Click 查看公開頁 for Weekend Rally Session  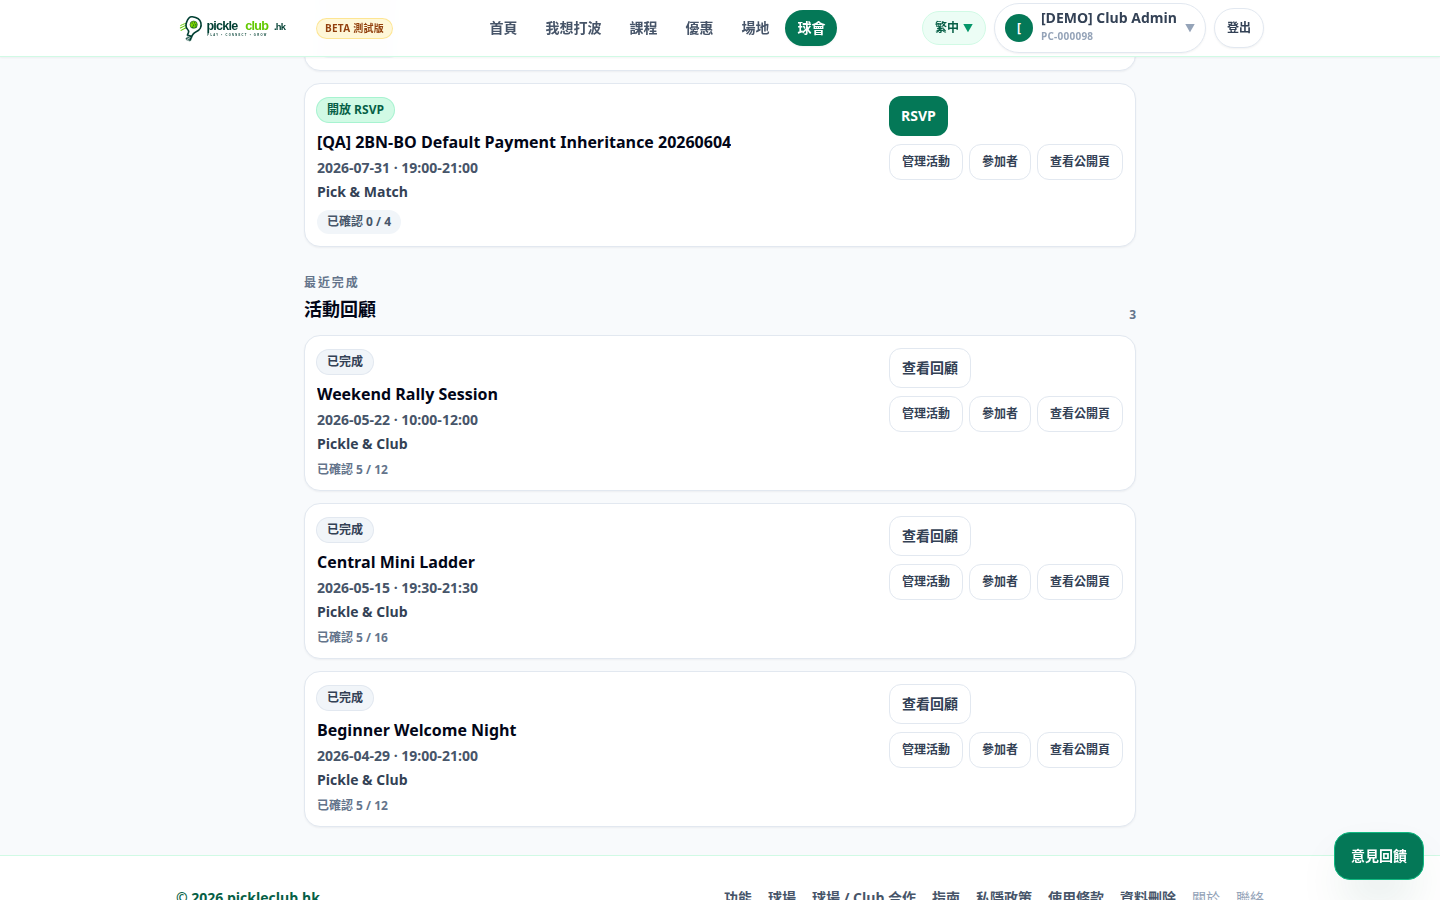[x=1080, y=414]
